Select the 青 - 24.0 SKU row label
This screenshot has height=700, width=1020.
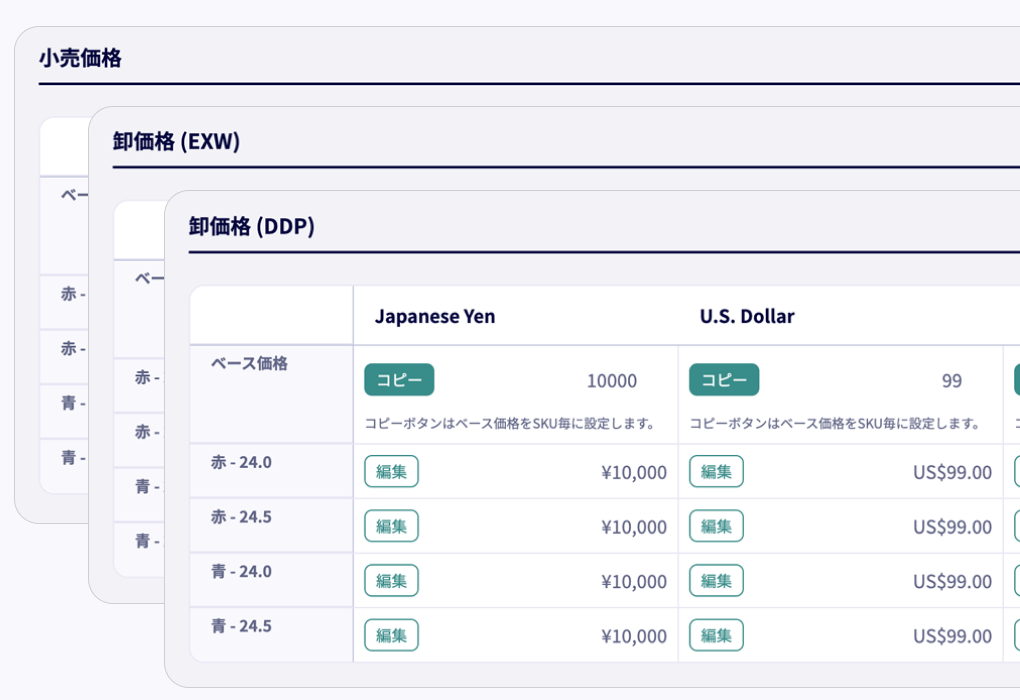[x=241, y=571]
